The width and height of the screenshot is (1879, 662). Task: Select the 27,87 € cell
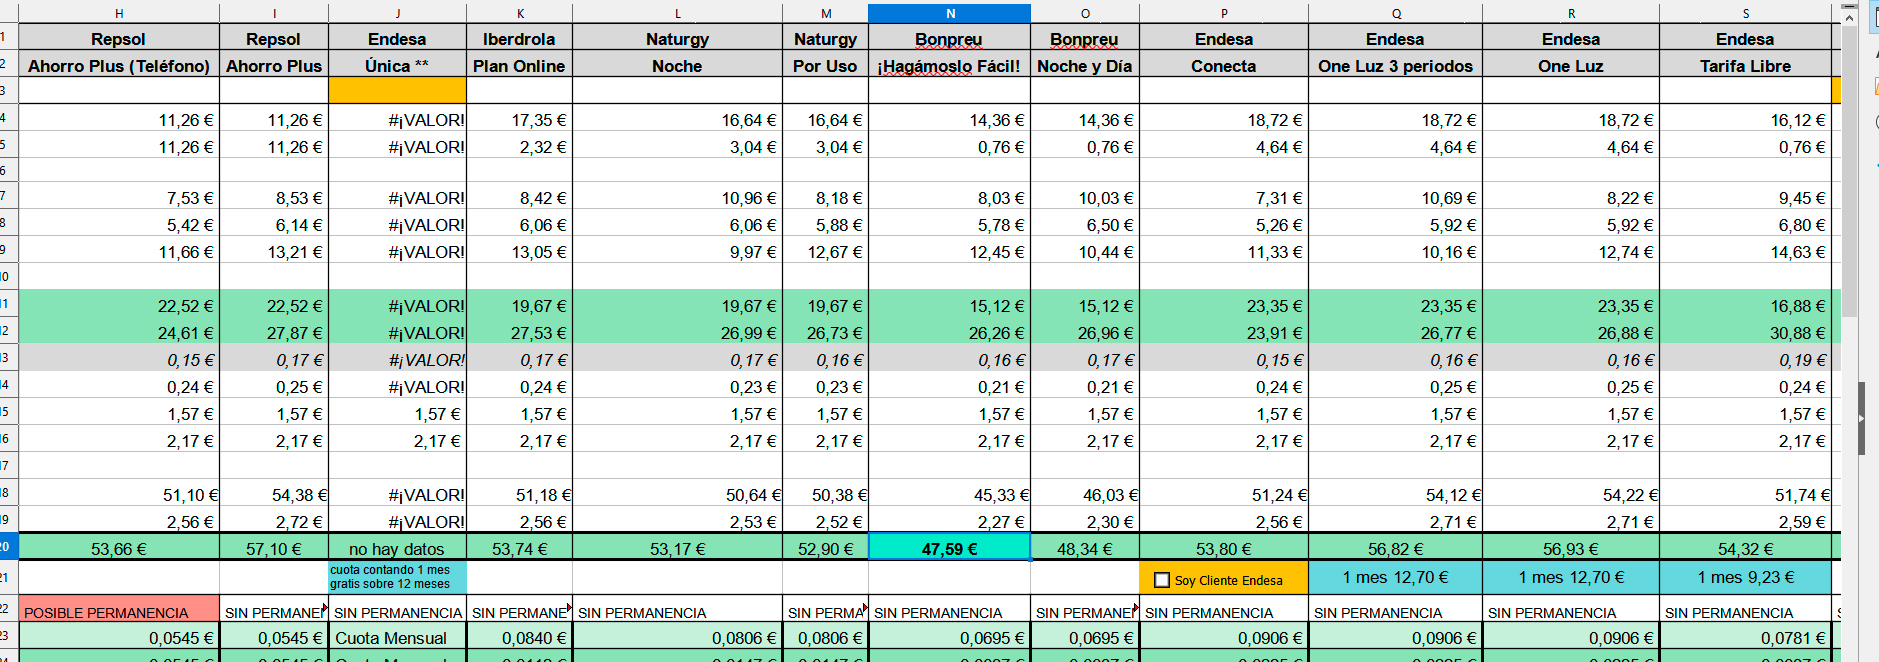pyautogui.click(x=274, y=333)
